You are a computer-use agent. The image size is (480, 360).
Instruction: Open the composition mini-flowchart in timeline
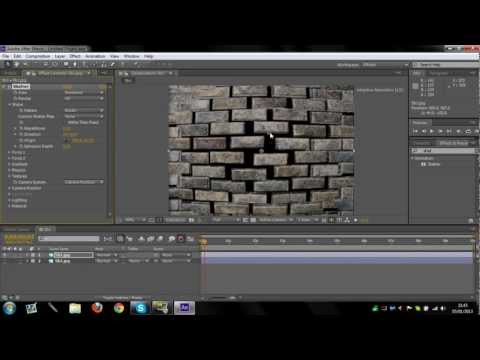[108, 239]
